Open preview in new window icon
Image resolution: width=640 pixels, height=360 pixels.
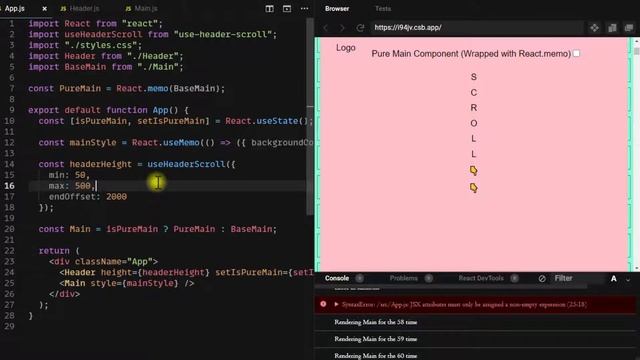(x=629, y=28)
